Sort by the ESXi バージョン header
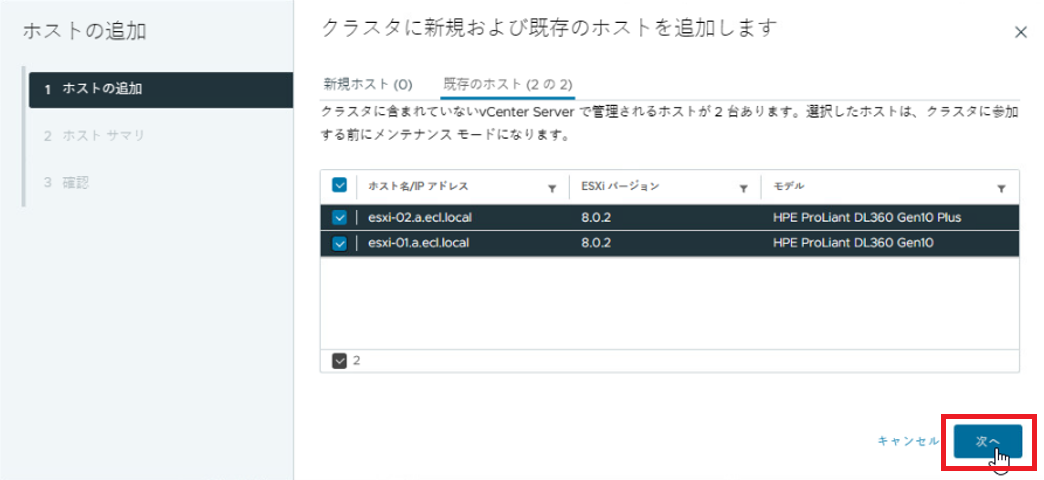The height and width of the screenshot is (480, 1044). pos(620,186)
